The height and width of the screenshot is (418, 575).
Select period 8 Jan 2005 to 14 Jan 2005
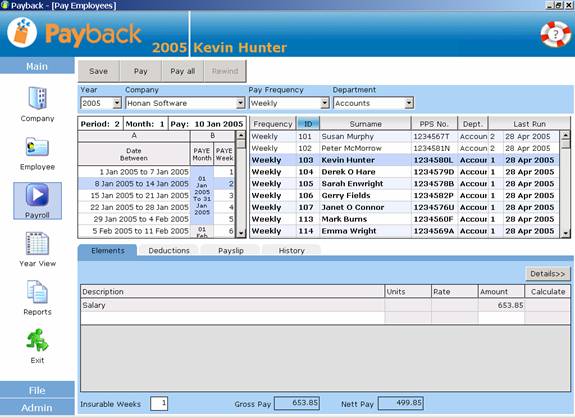(x=134, y=183)
